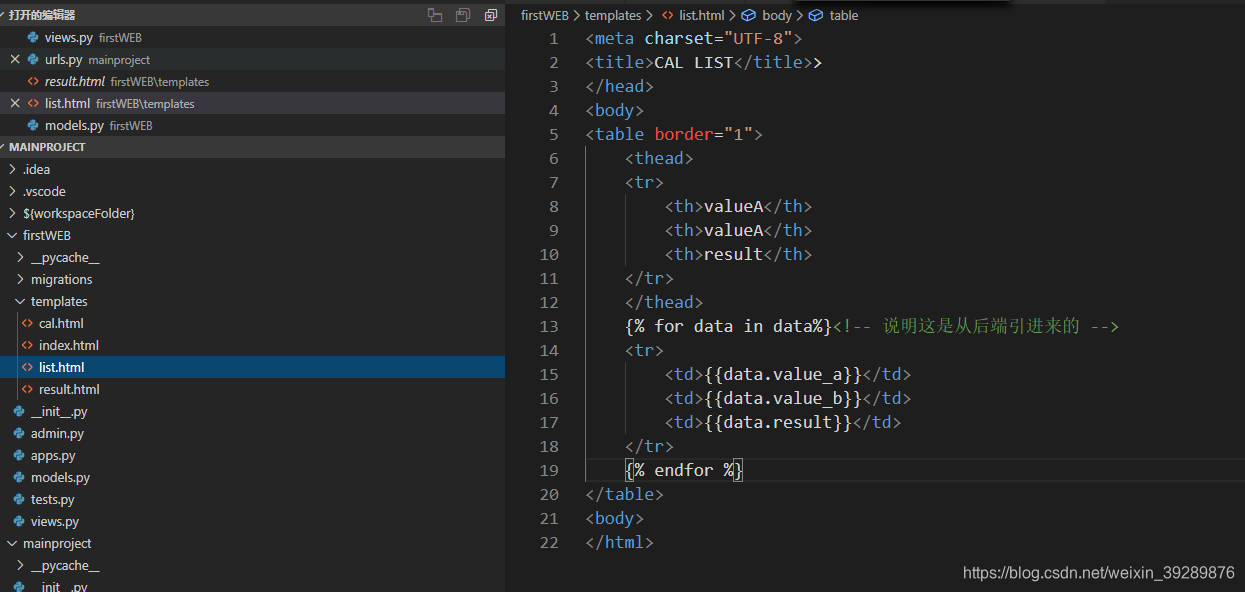Click the Python icon beside views.py in open editors
Viewport: 1245px width, 592px height.
[33, 37]
